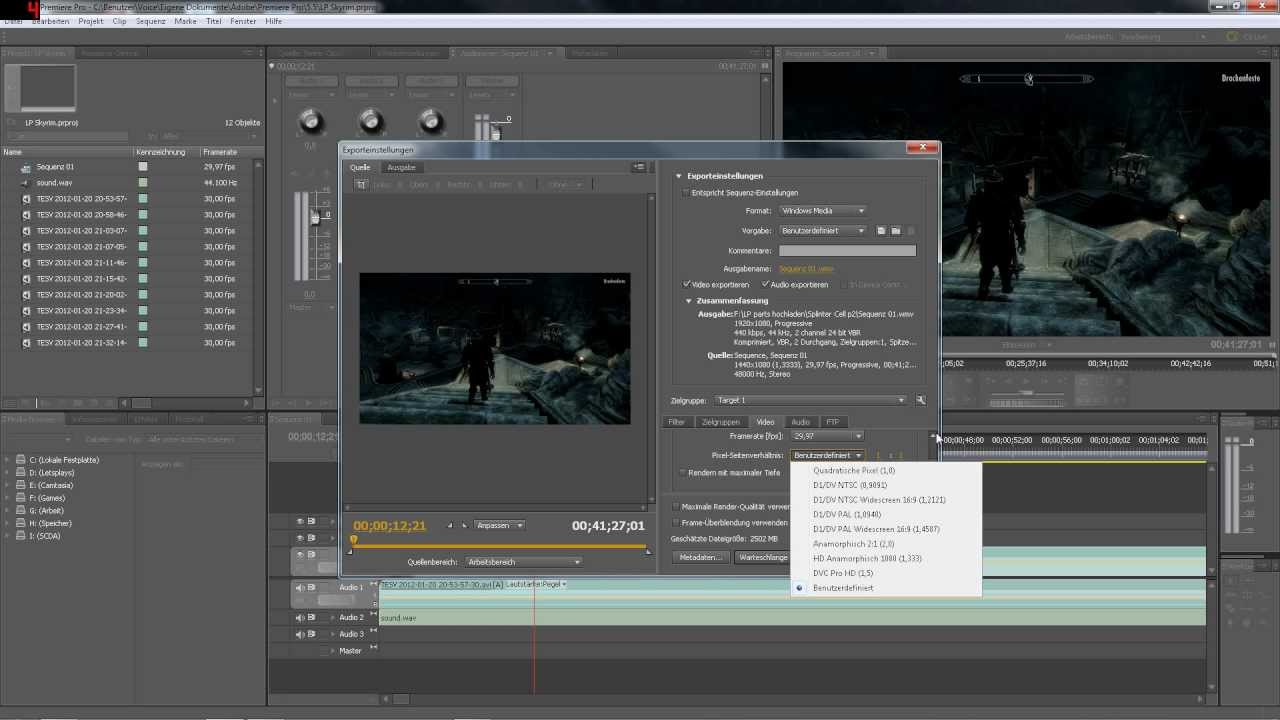Viewport: 1280px width, 720px height.
Task: Click the Metadaten... button
Action: [x=700, y=557]
